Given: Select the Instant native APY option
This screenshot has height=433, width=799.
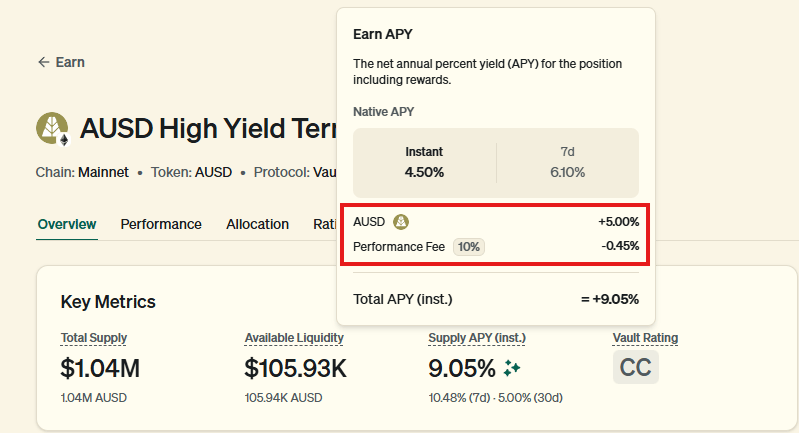Looking at the screenshot, I should pyautogui.click(x=424, y=162).
